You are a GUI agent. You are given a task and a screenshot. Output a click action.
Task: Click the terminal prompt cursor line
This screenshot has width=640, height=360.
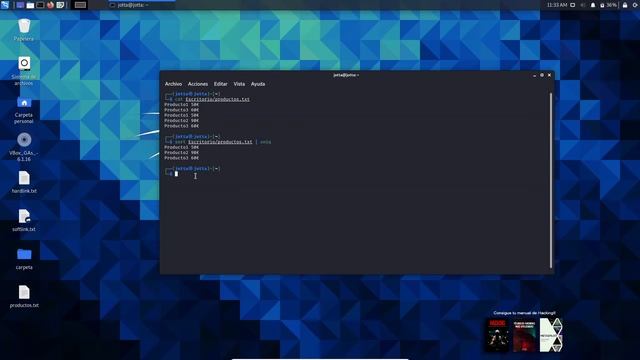click(176, 174)
